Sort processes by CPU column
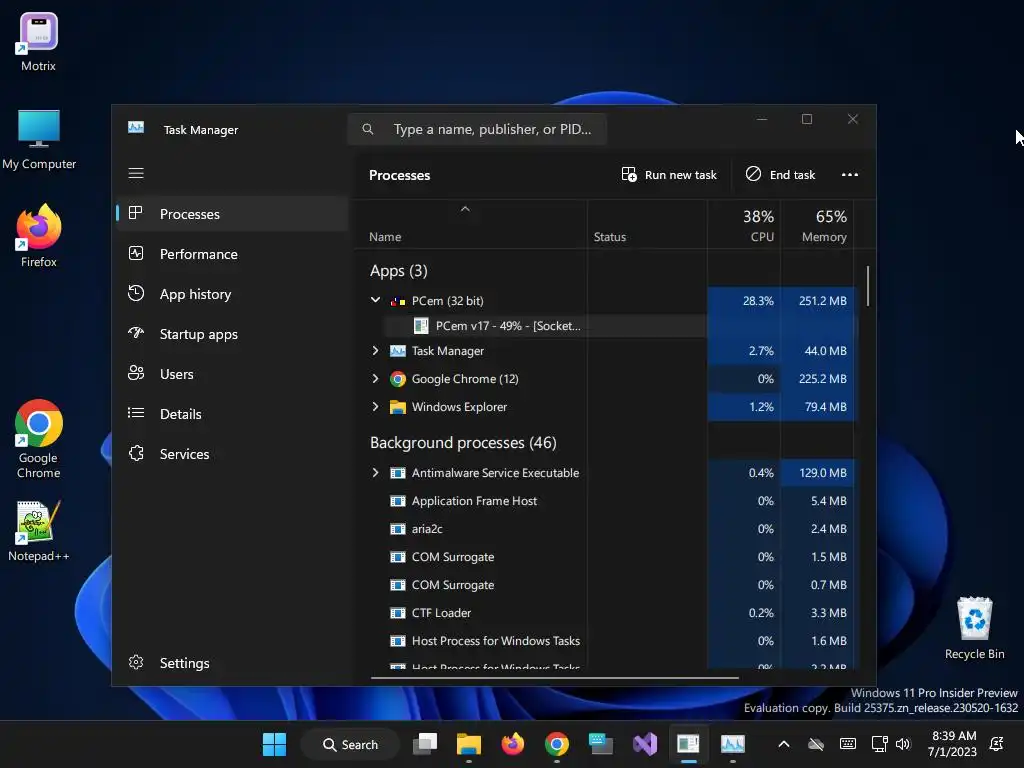1024x768 pixels. (x=744, y=225)
